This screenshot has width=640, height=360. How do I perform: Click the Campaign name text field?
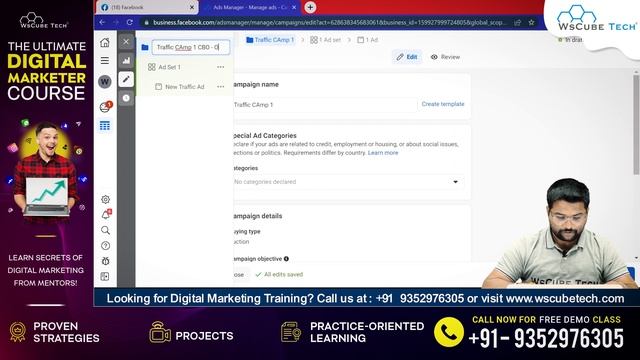324,104
